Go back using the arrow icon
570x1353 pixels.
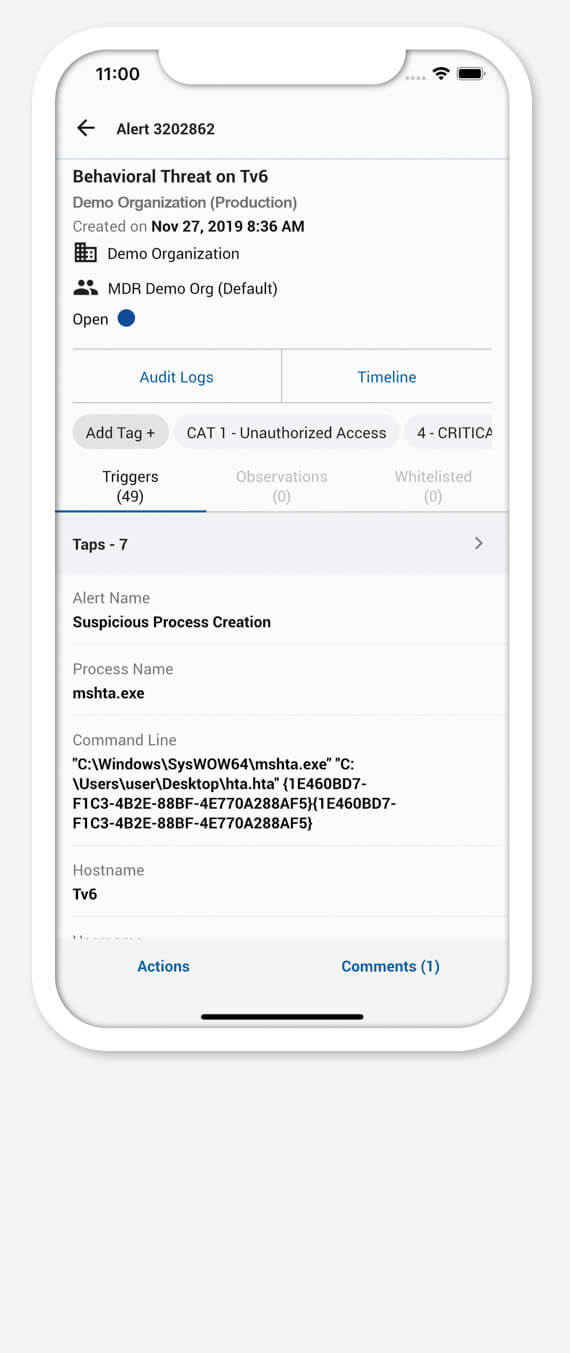[x=86, y=128]
